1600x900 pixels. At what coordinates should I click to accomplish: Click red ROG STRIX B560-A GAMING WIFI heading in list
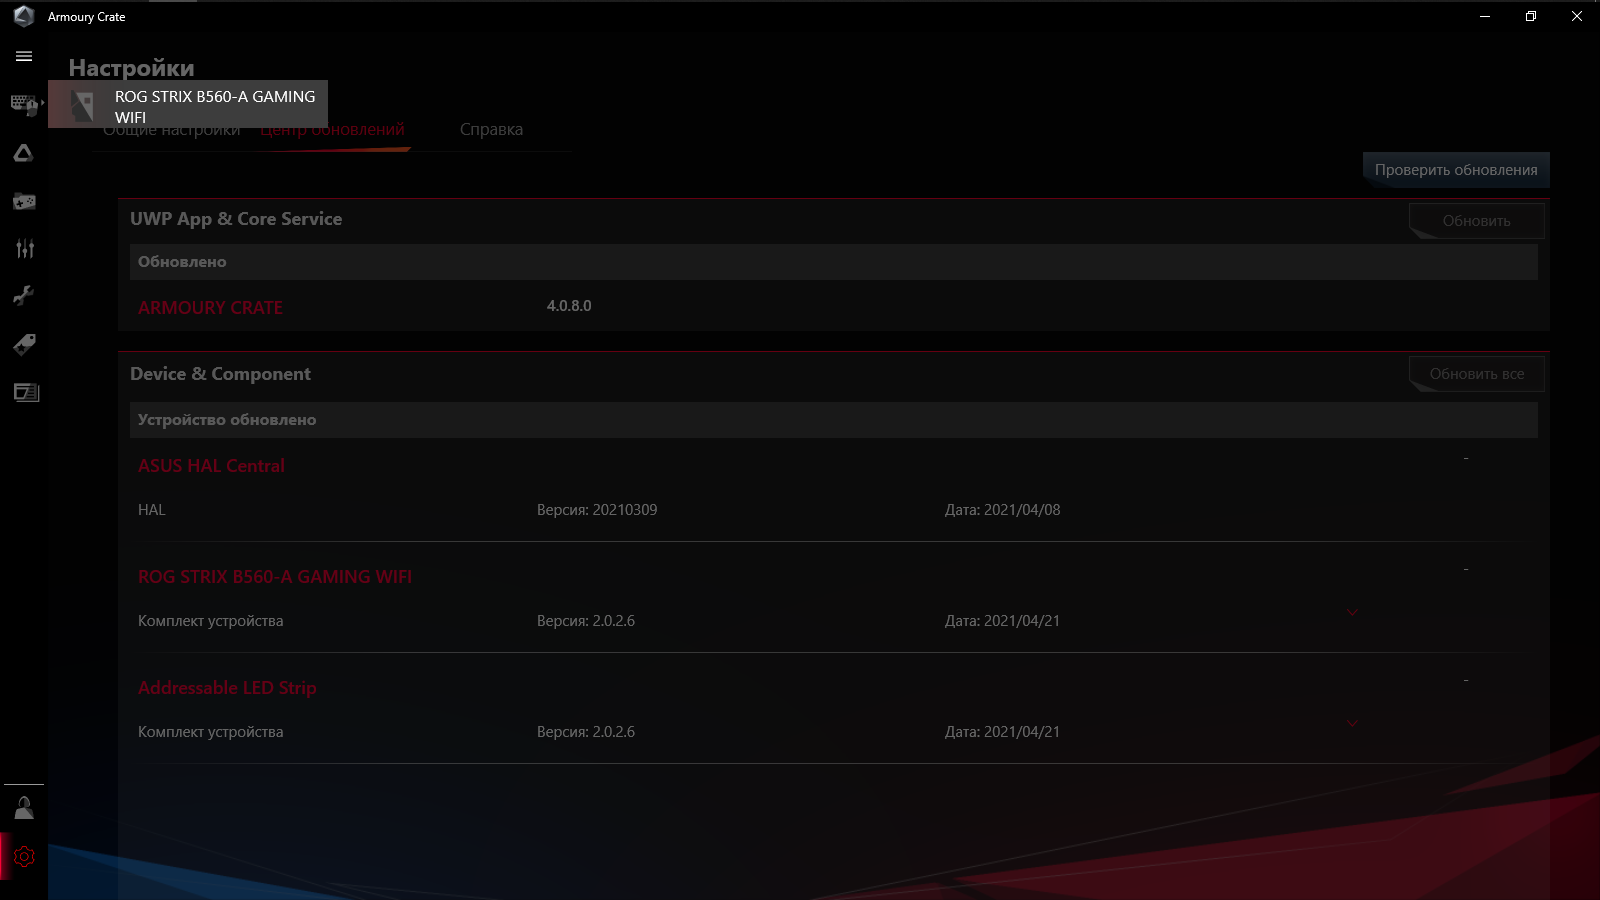[275, 577]
